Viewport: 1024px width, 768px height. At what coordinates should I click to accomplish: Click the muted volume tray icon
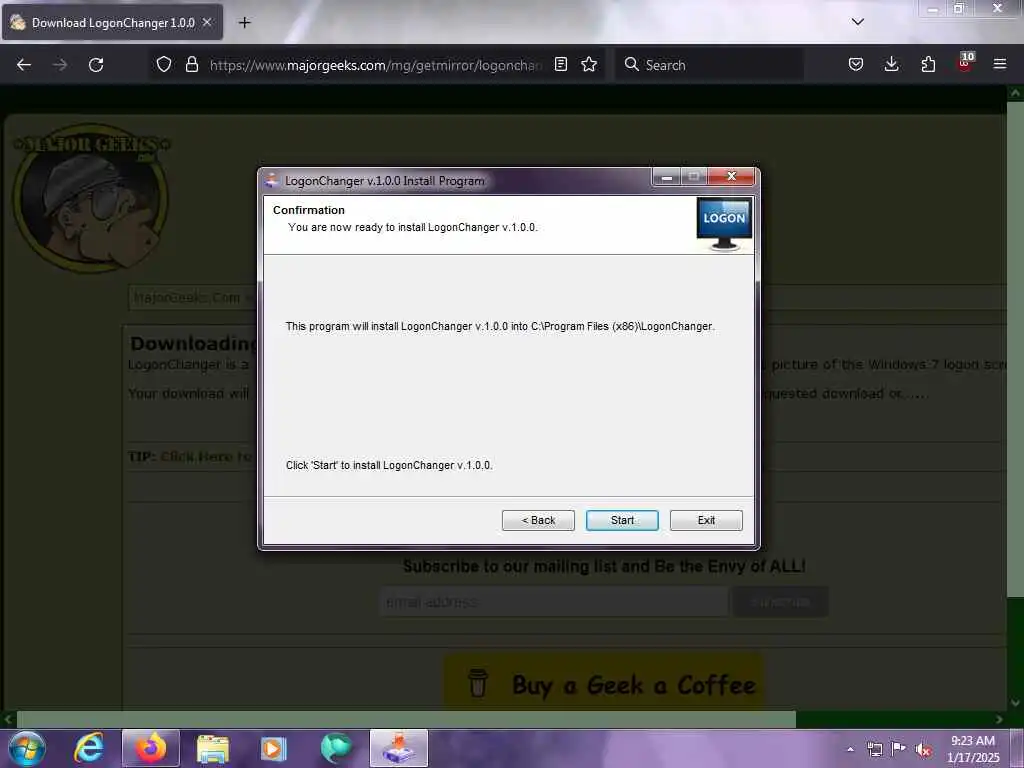click(923, 750)
